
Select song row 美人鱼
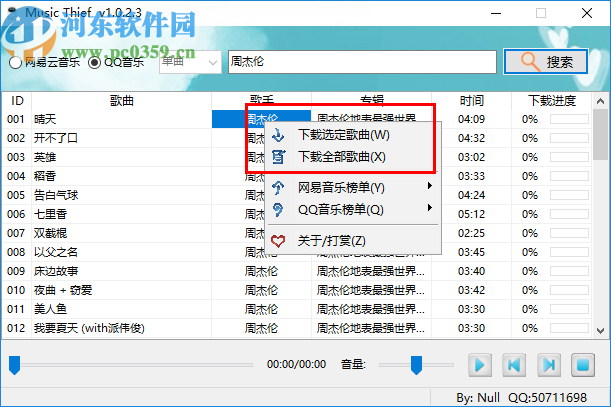click(x=297, y=309)
